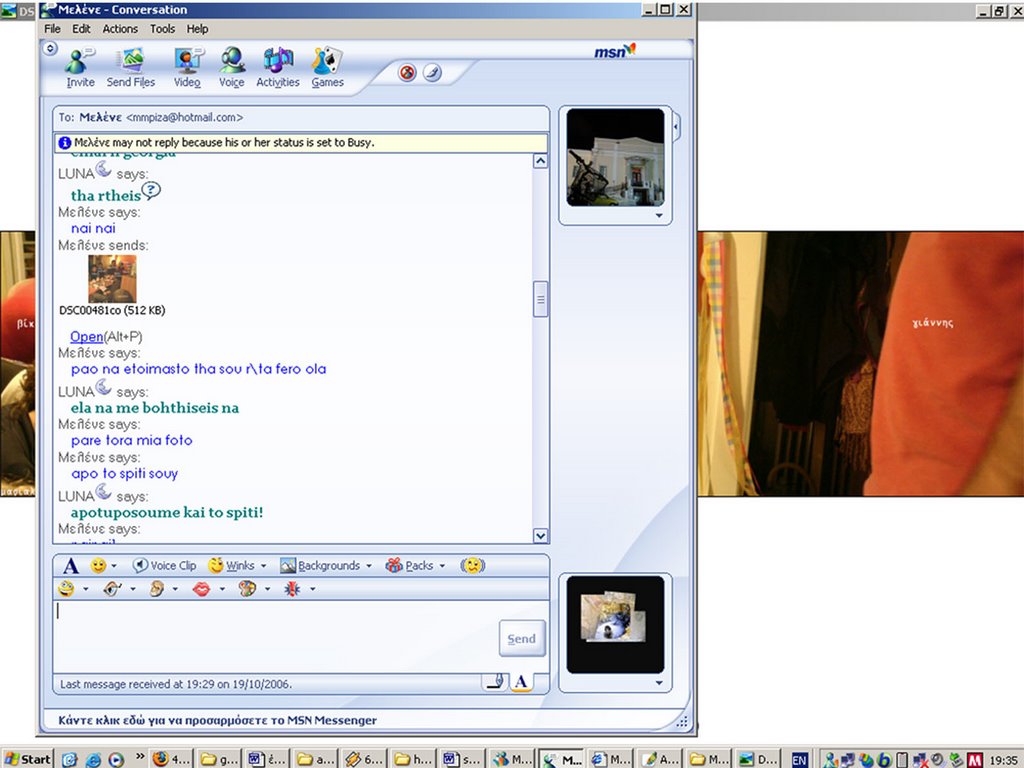Click my own display picture
This screenshot has width=1024, height=768.
tap(615, 624)
